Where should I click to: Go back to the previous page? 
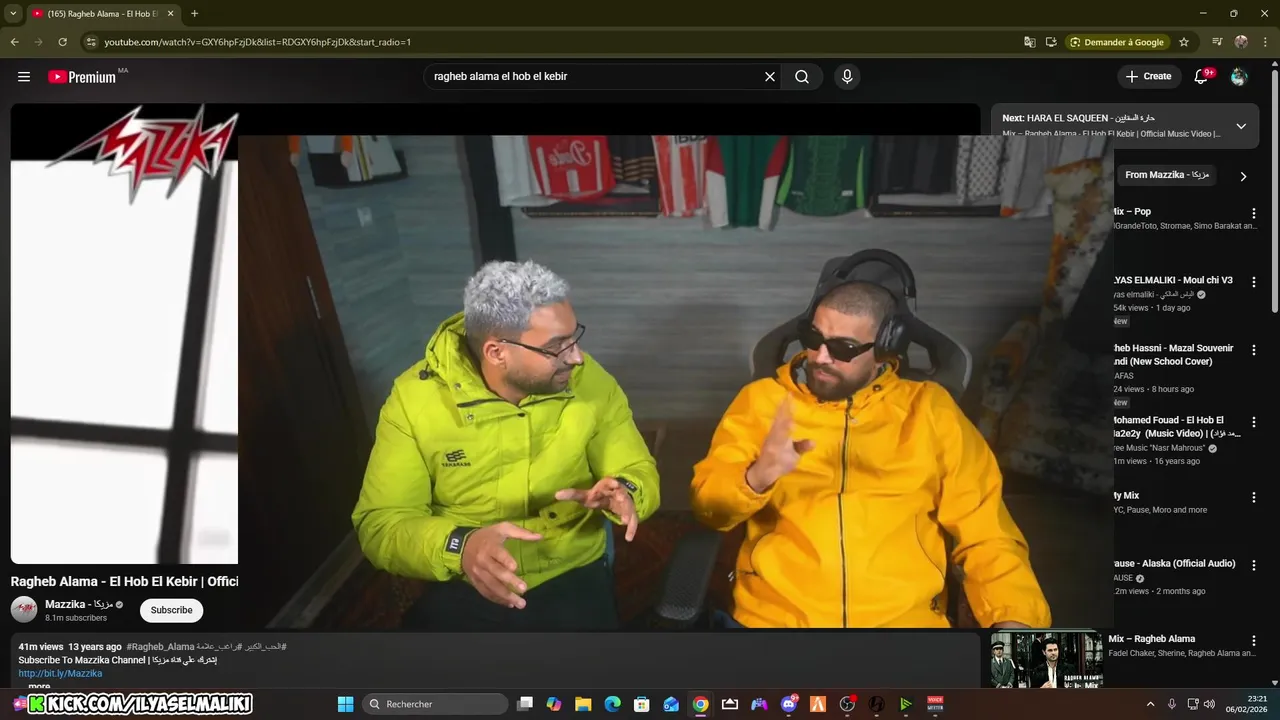click(14, 42)
